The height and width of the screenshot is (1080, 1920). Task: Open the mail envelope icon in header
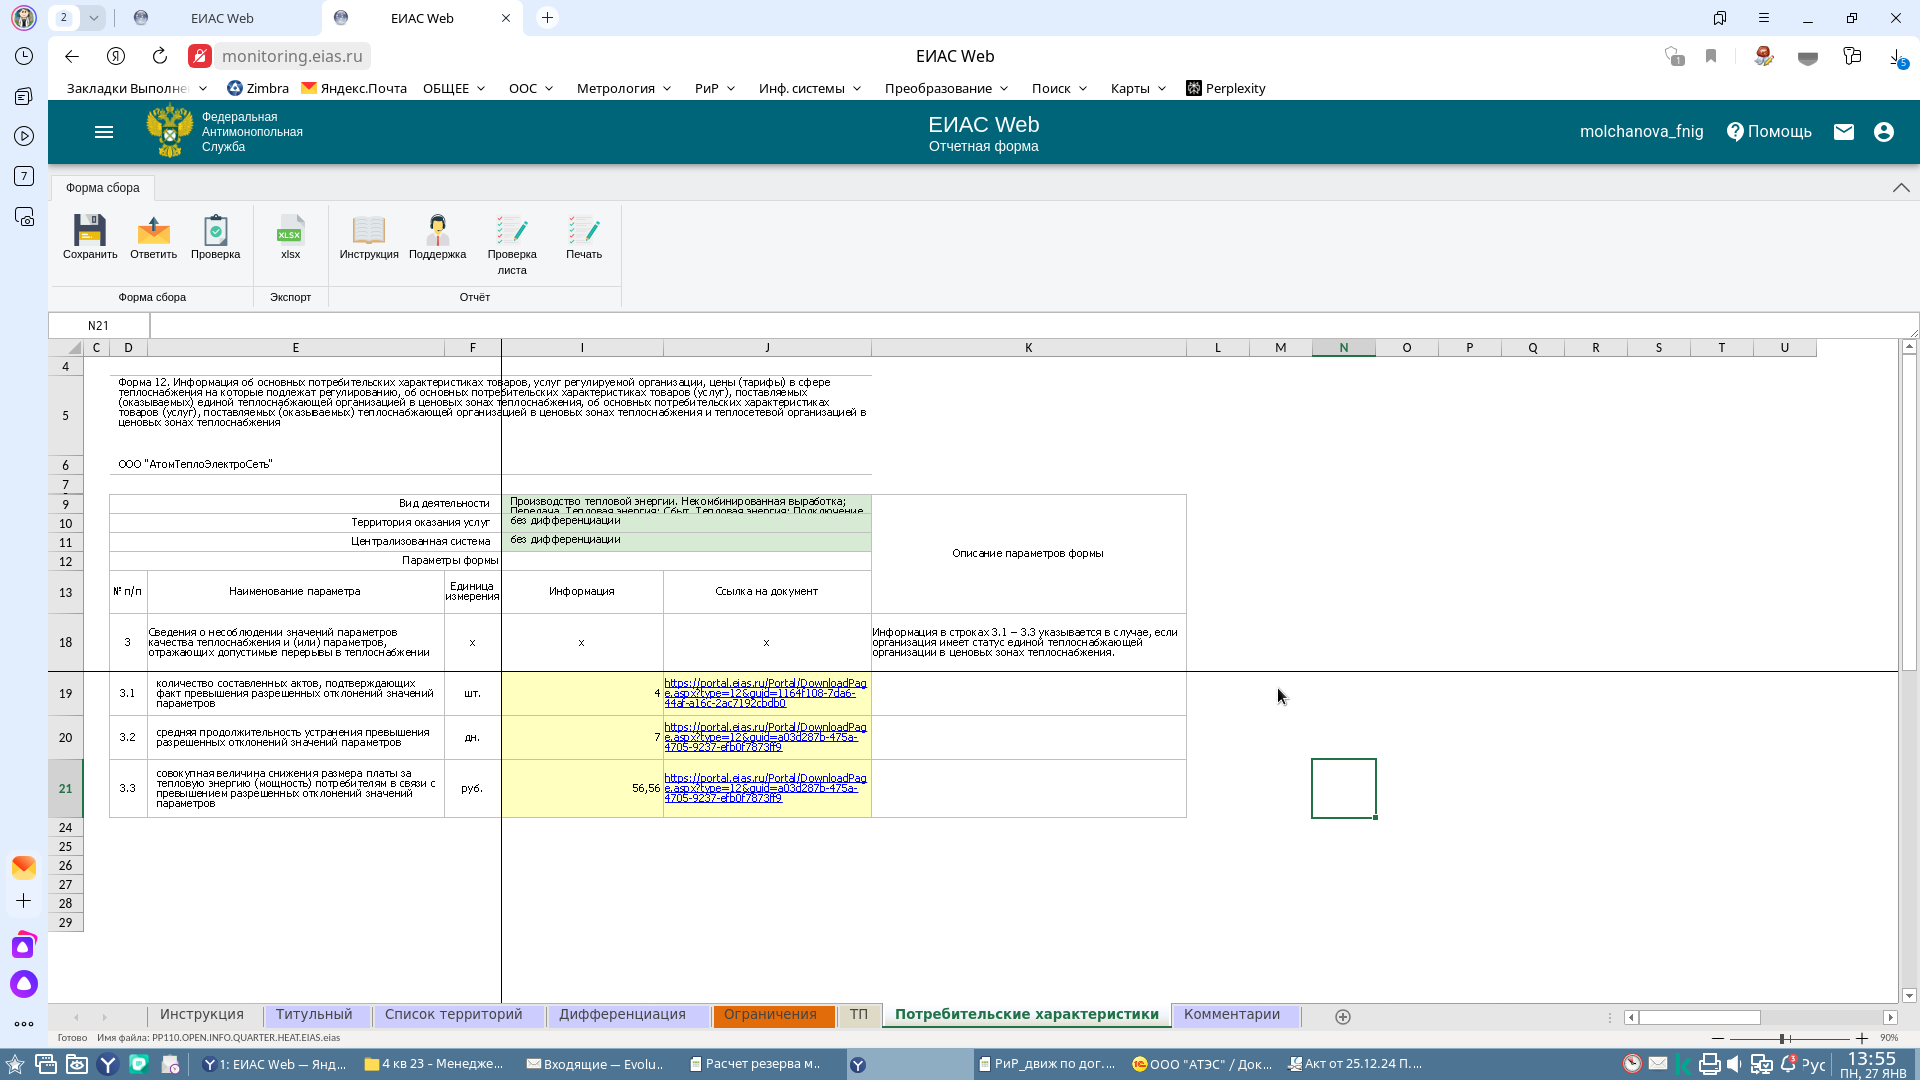click(x=1844, y=132)
